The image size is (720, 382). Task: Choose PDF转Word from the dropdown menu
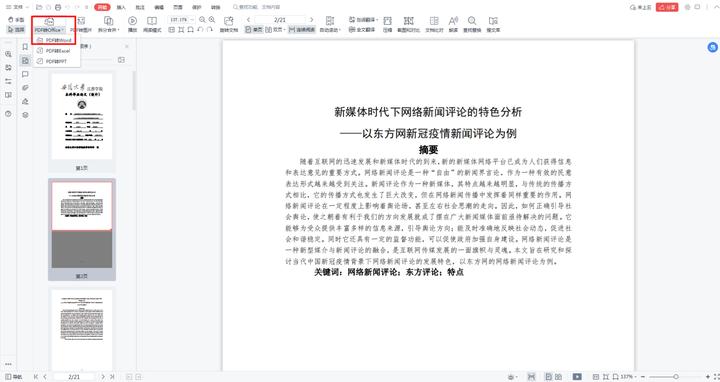pos(57,40)
